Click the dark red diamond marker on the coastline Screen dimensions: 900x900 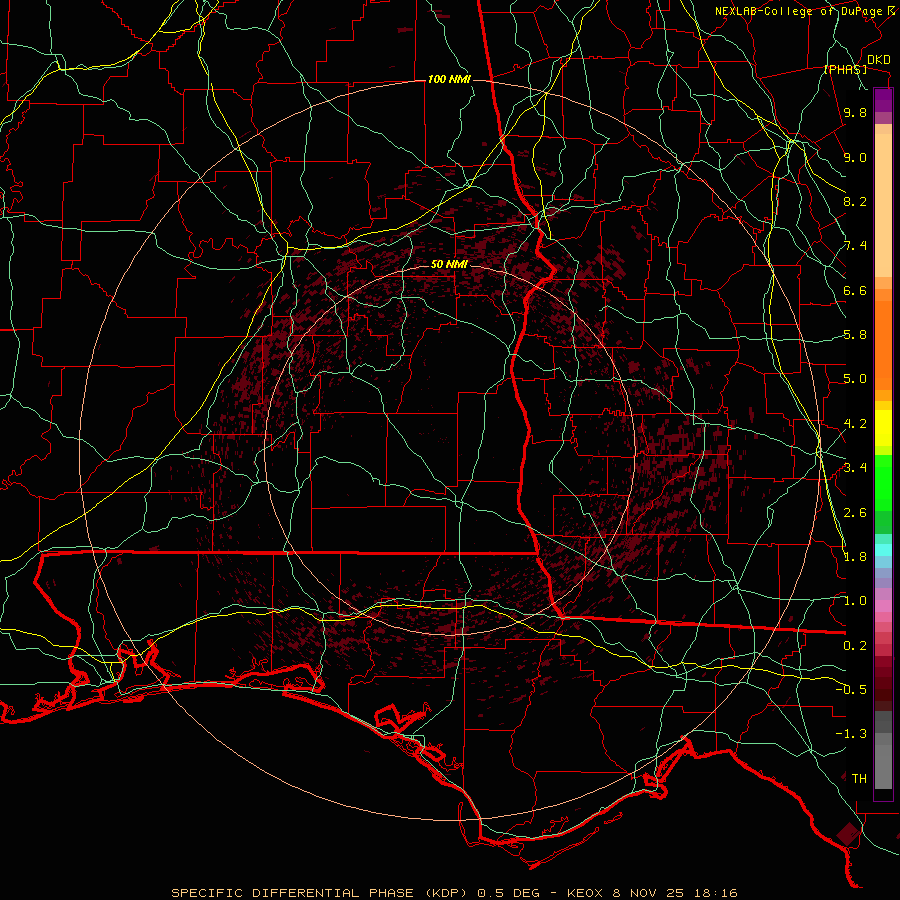848,834
